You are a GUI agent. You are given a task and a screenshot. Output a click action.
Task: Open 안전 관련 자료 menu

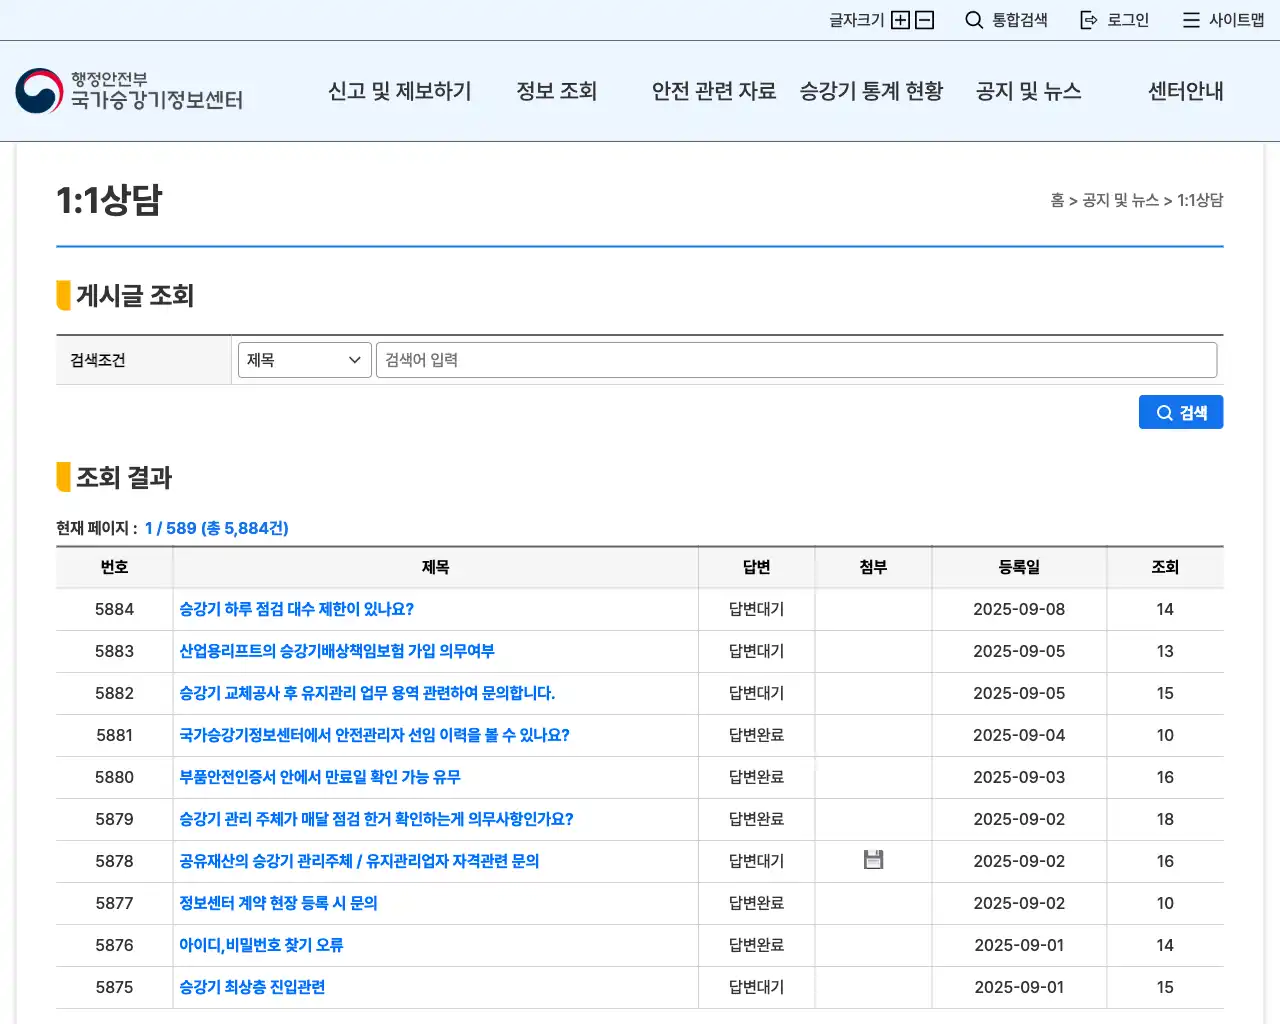(714, 91)
